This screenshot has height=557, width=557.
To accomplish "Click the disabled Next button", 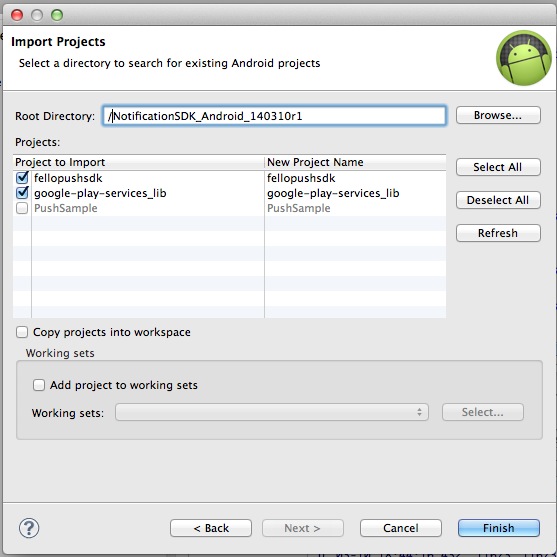I will (303, 528).
